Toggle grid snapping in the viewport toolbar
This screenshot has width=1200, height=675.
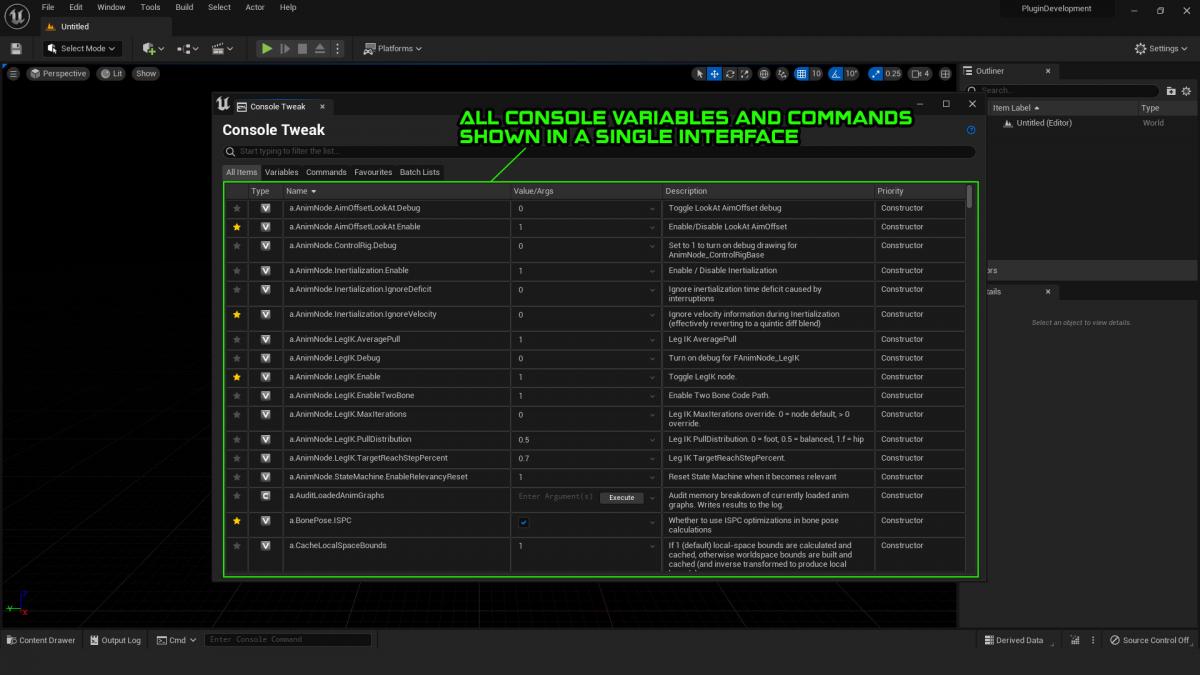tap(801, 74)
